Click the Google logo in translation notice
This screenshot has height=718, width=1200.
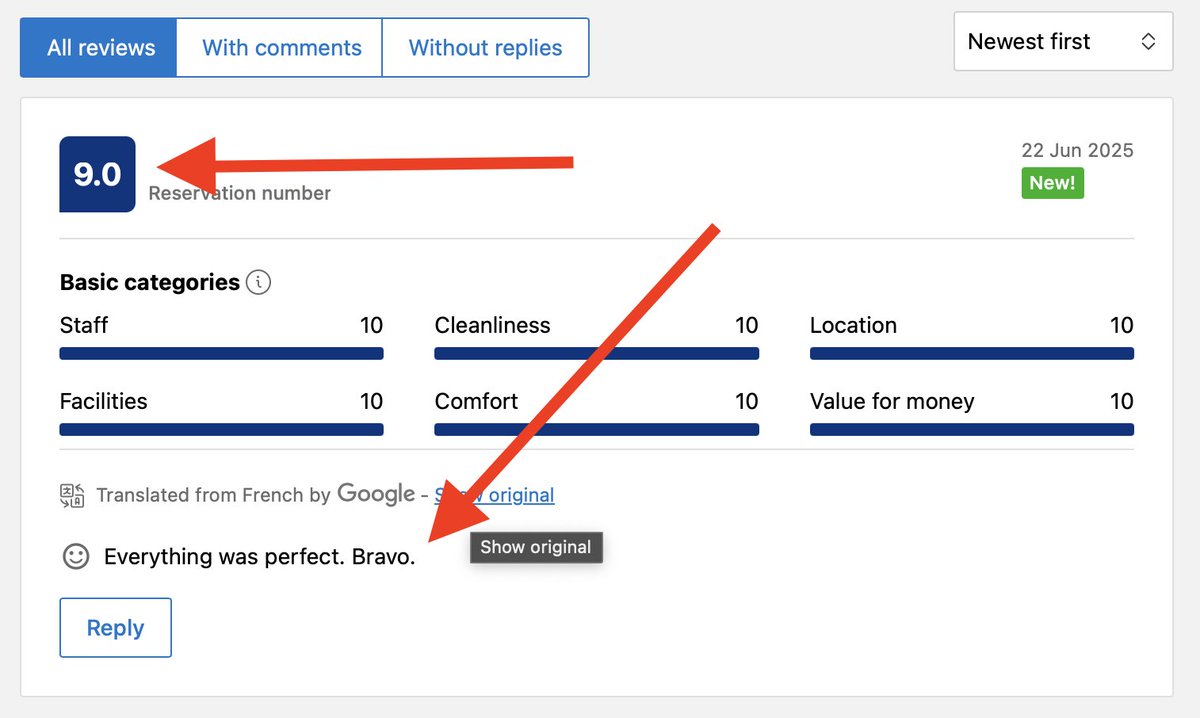(x=376, y=493)
